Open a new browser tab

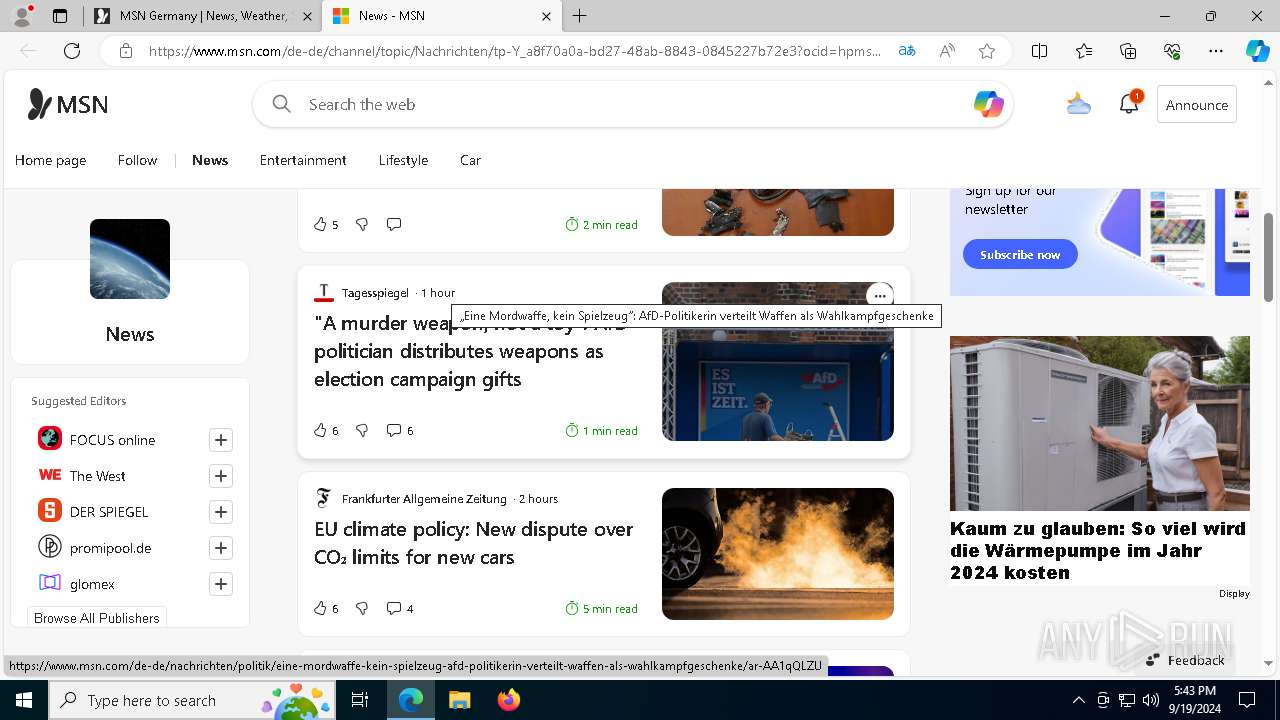(580, 16)
